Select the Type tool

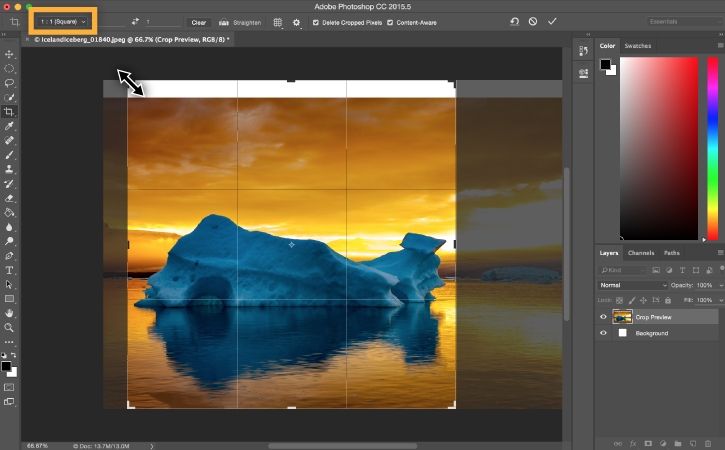coord(9,270)
